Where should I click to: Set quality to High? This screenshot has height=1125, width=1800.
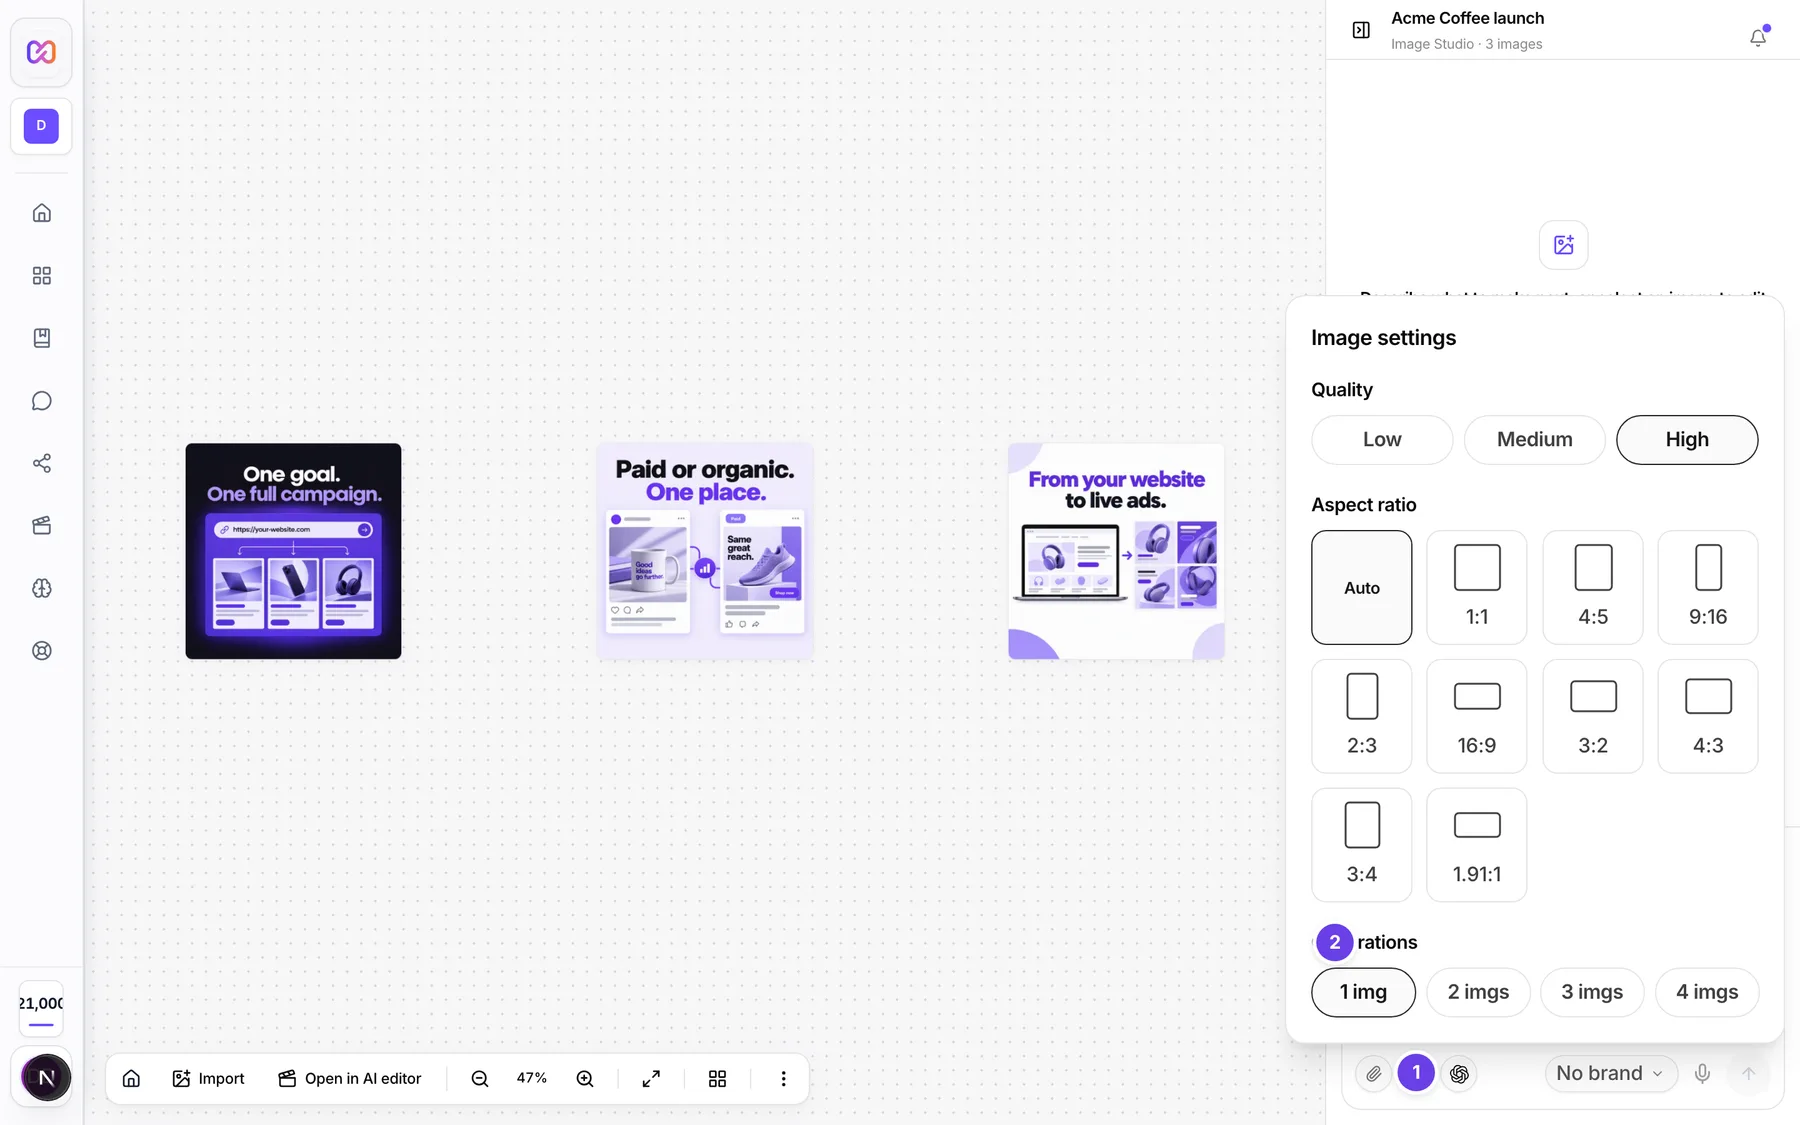coord(1687,440)
